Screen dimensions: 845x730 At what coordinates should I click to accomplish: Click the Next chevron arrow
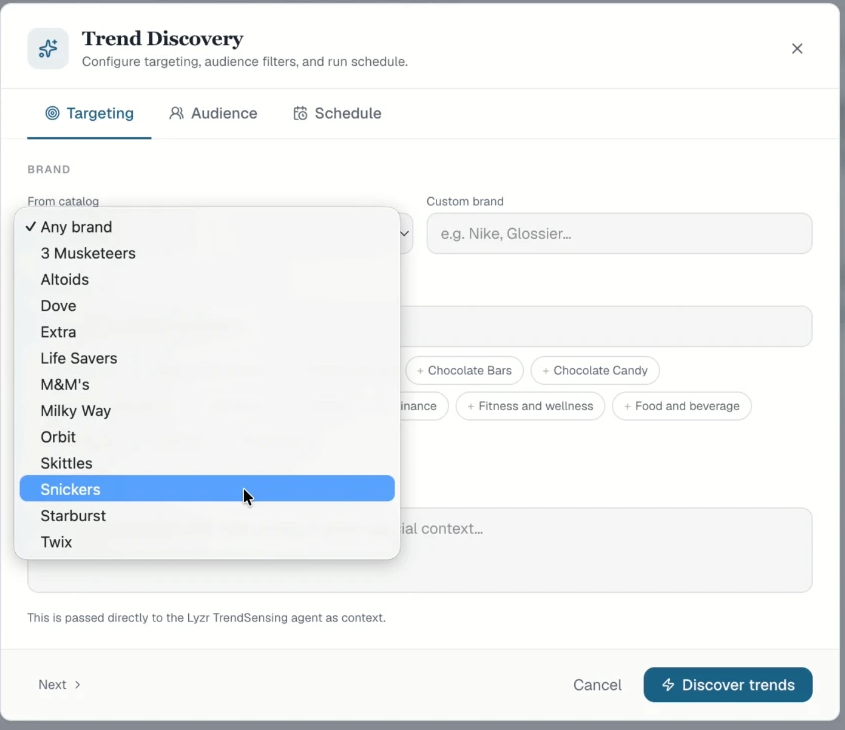(78, 685)
